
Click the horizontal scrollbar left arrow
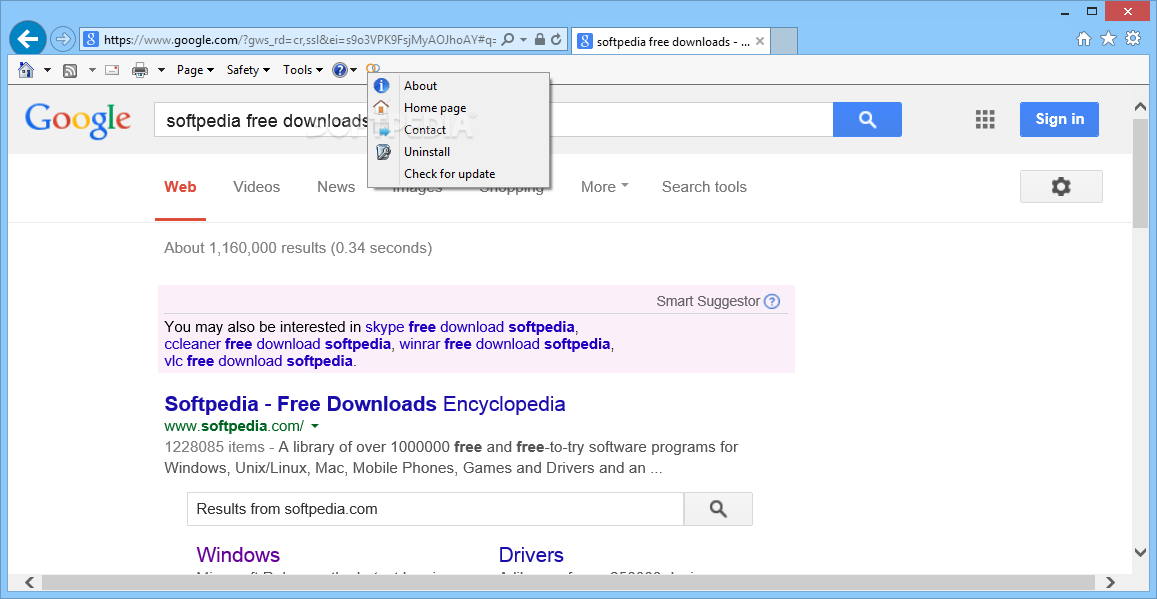pyautogui.click(x=30, y=581)
